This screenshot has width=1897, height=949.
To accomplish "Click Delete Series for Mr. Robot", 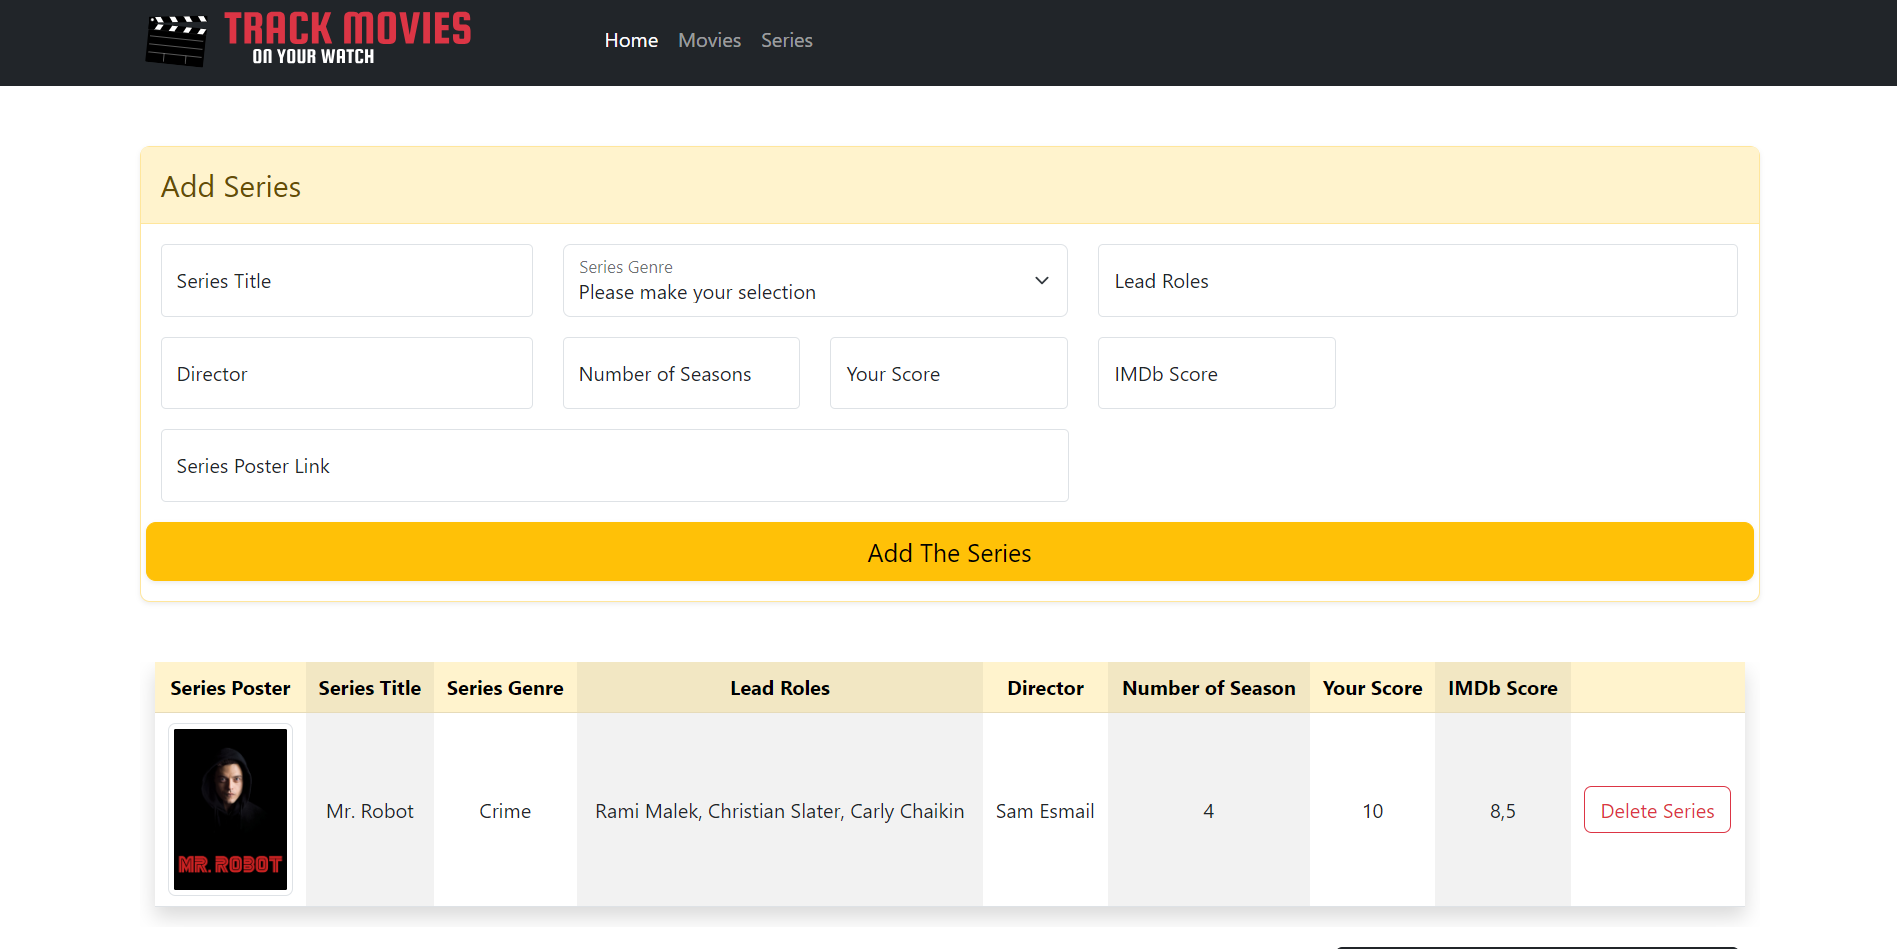I will (1657, 810).
